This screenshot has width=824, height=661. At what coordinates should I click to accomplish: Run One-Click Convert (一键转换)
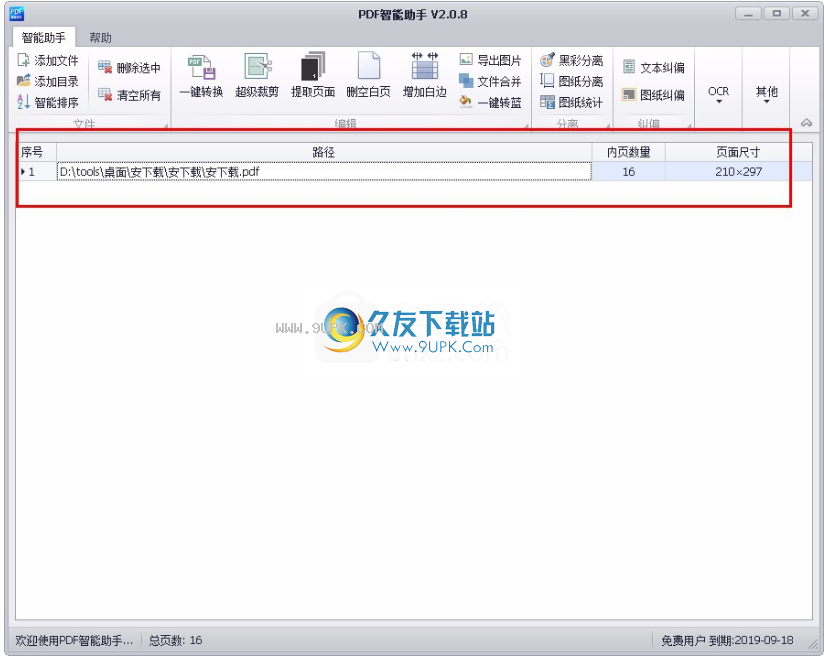point(201,75)
